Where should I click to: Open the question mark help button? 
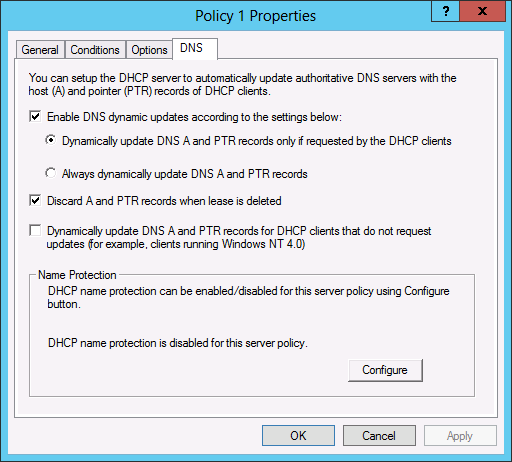coord(445,11)
